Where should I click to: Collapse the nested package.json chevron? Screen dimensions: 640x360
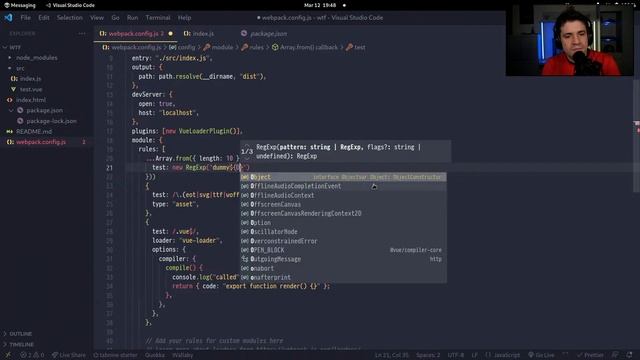(11, 110)
